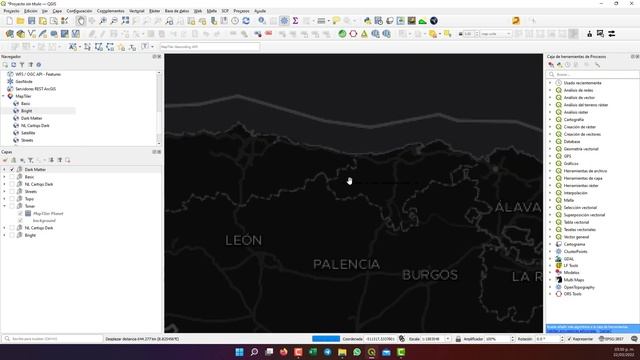
Task: Enable the Toner layer checkbox
Action: 12,207
